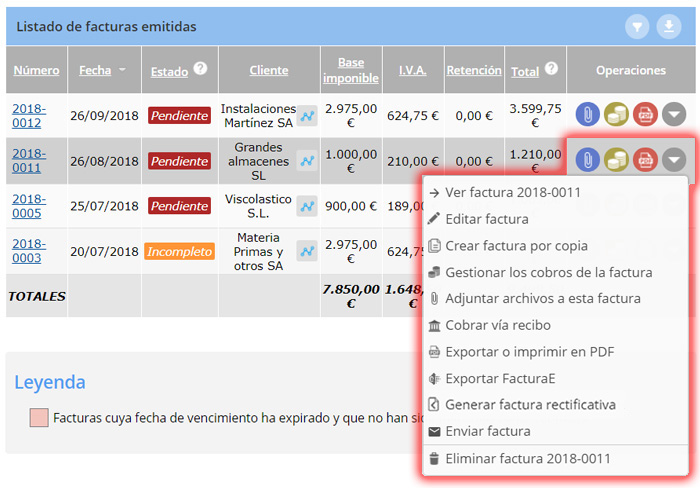Viewport: 700px width, 488px height.
Task: Sort by Retención column
Action: point(474,70)
